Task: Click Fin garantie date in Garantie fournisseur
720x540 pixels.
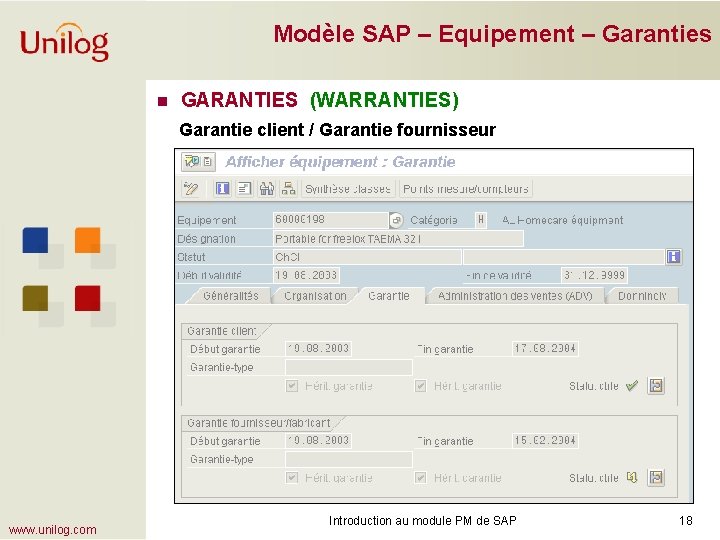Action: click(x=545, y=440)
